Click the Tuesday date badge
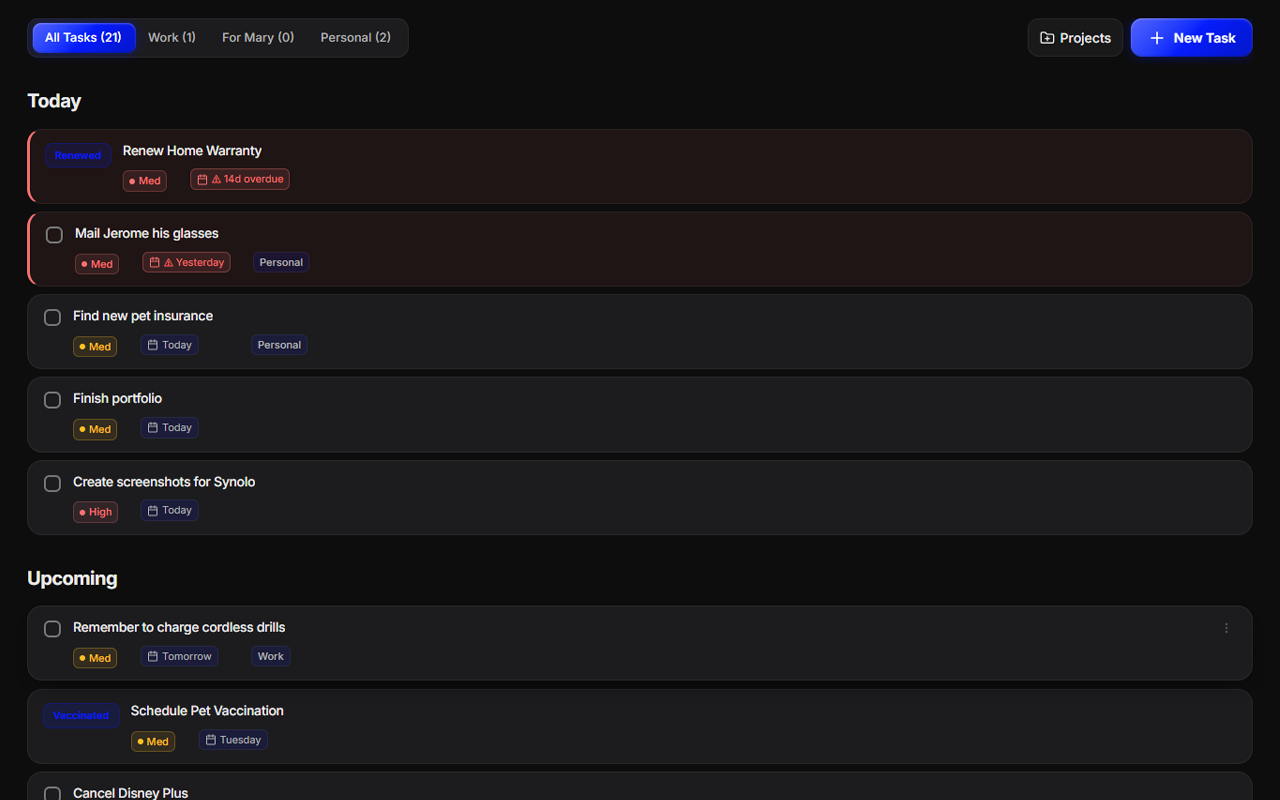This screenshot has height=800, width=1280. click(x=233, y=741)
